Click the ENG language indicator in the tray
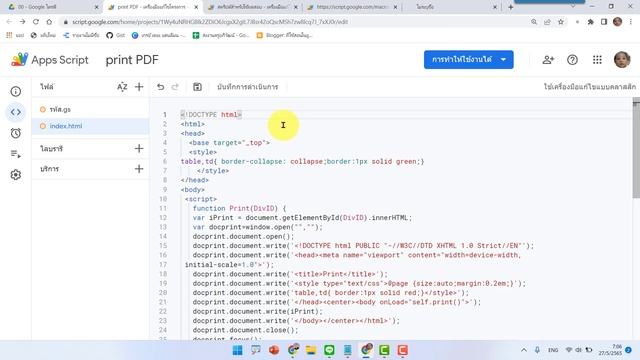 click(553, 350)
